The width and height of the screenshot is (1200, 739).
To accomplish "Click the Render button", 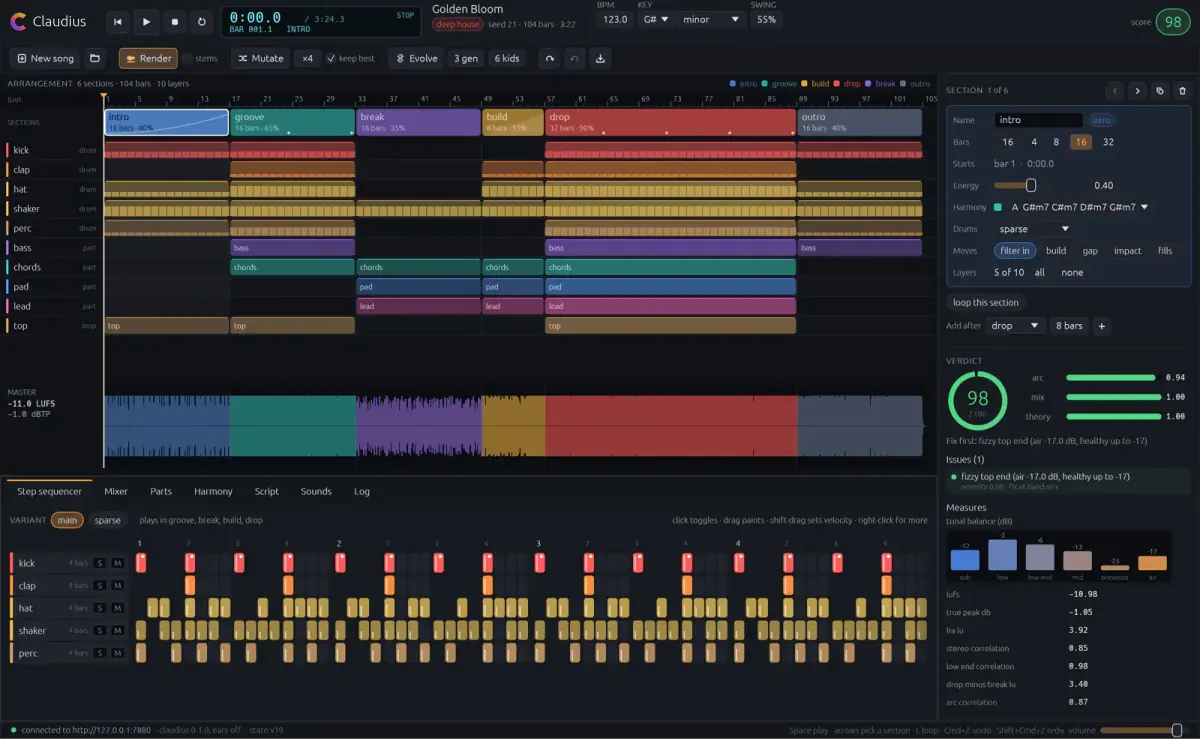I will [148, 58].
